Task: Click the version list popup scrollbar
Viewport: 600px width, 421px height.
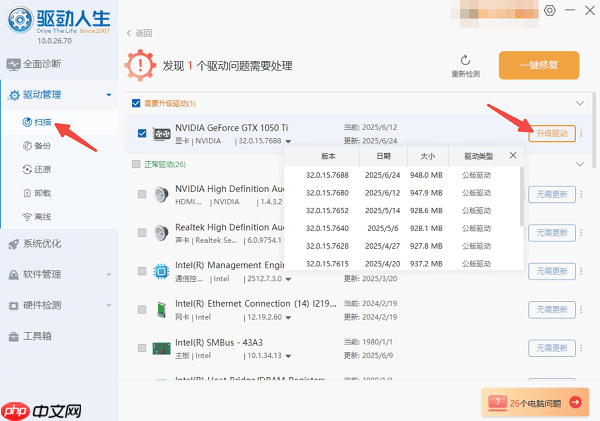Action: [x=522, y=196]
